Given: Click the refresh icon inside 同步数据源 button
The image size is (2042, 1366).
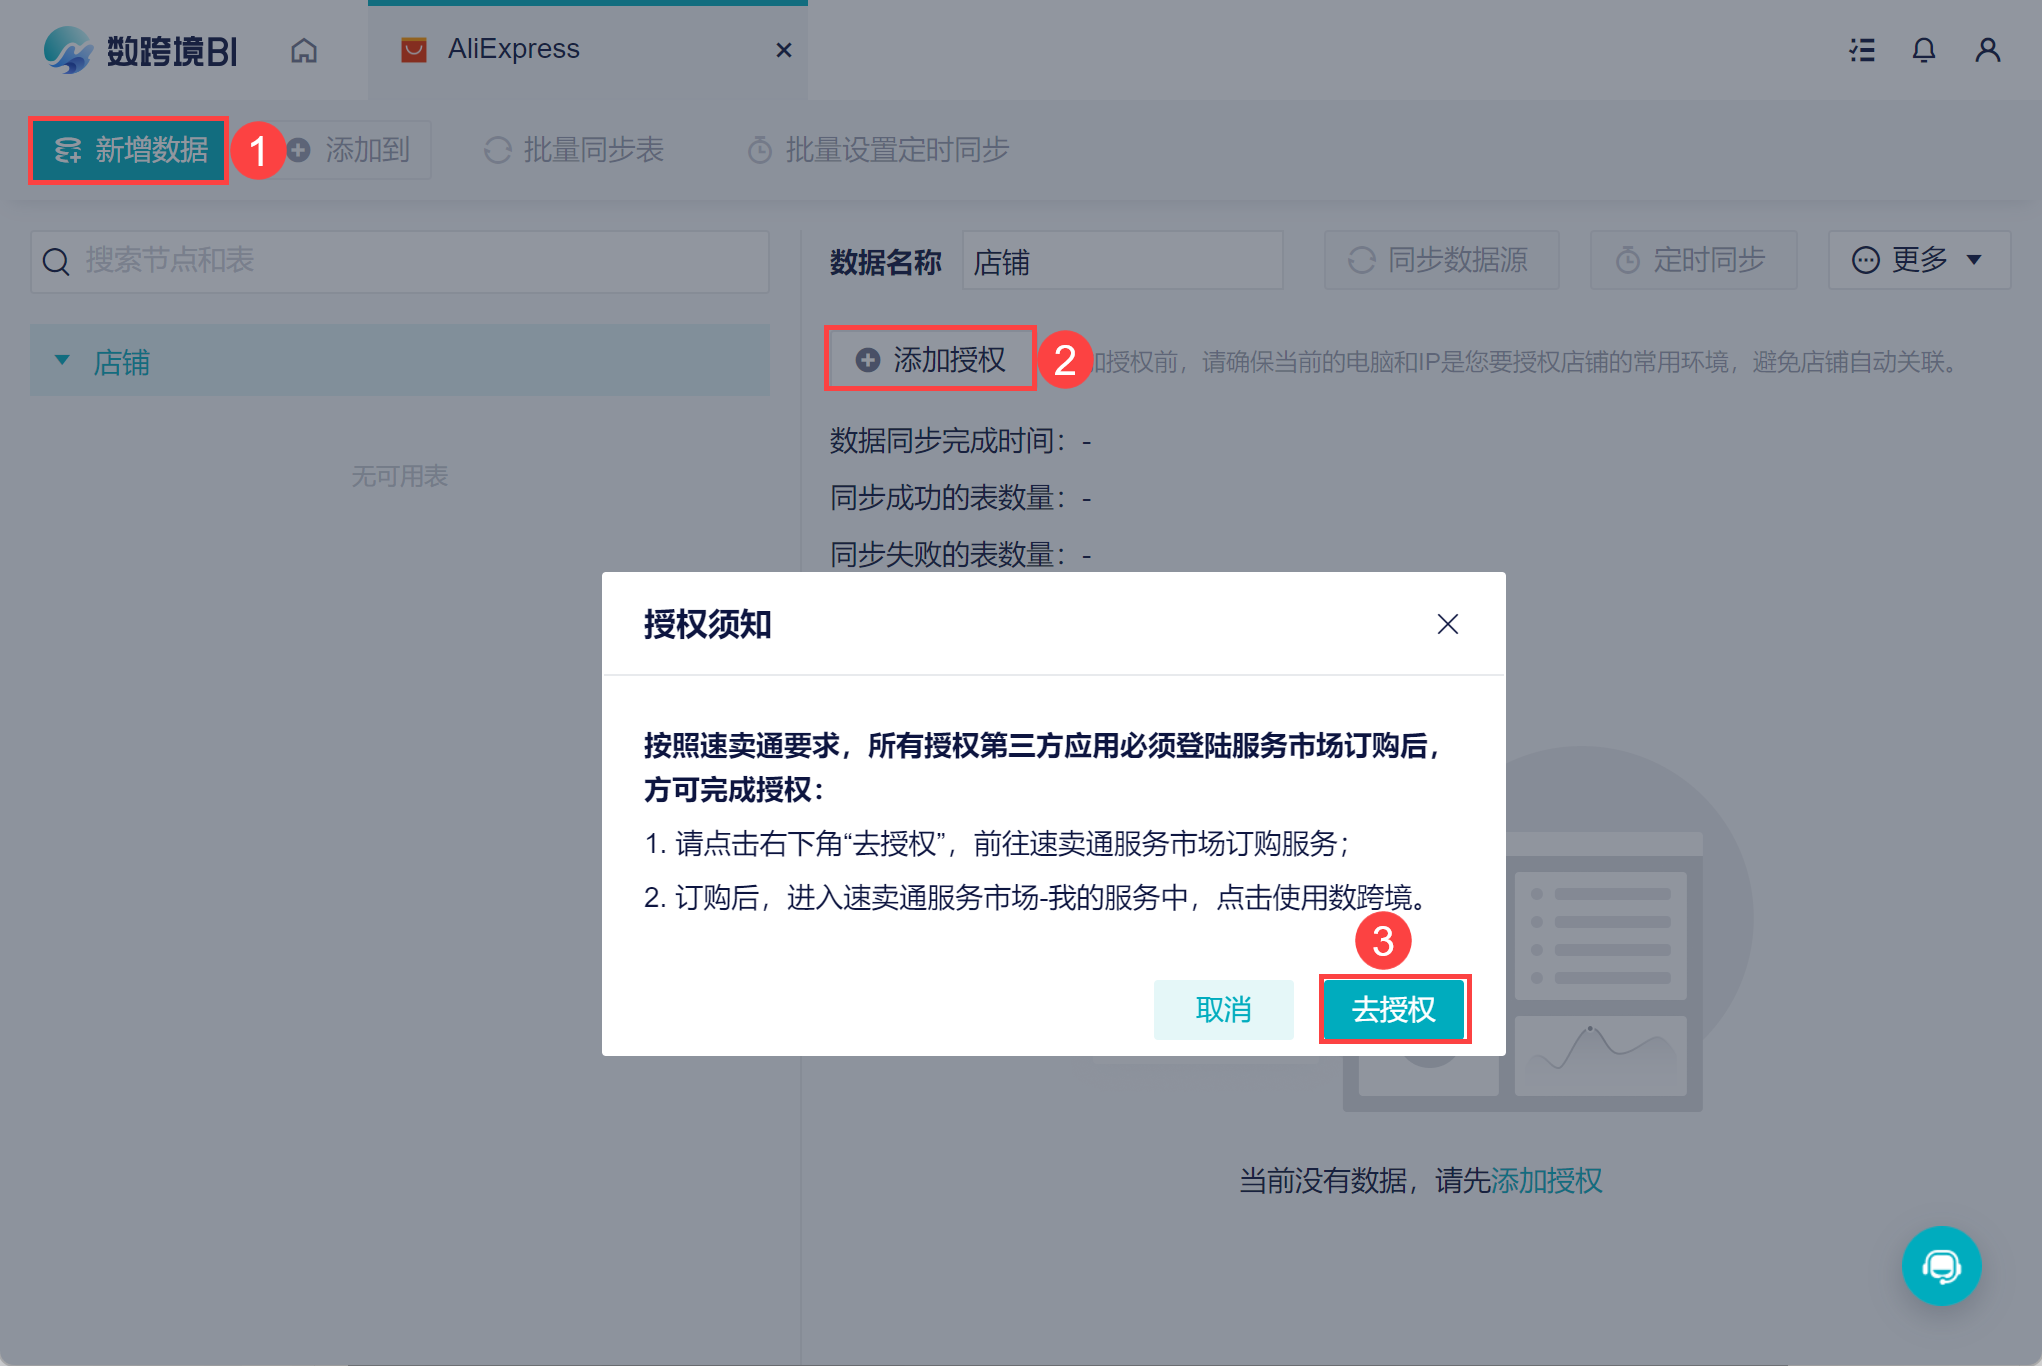Looking at the screenshot, I should point(1362,260).
